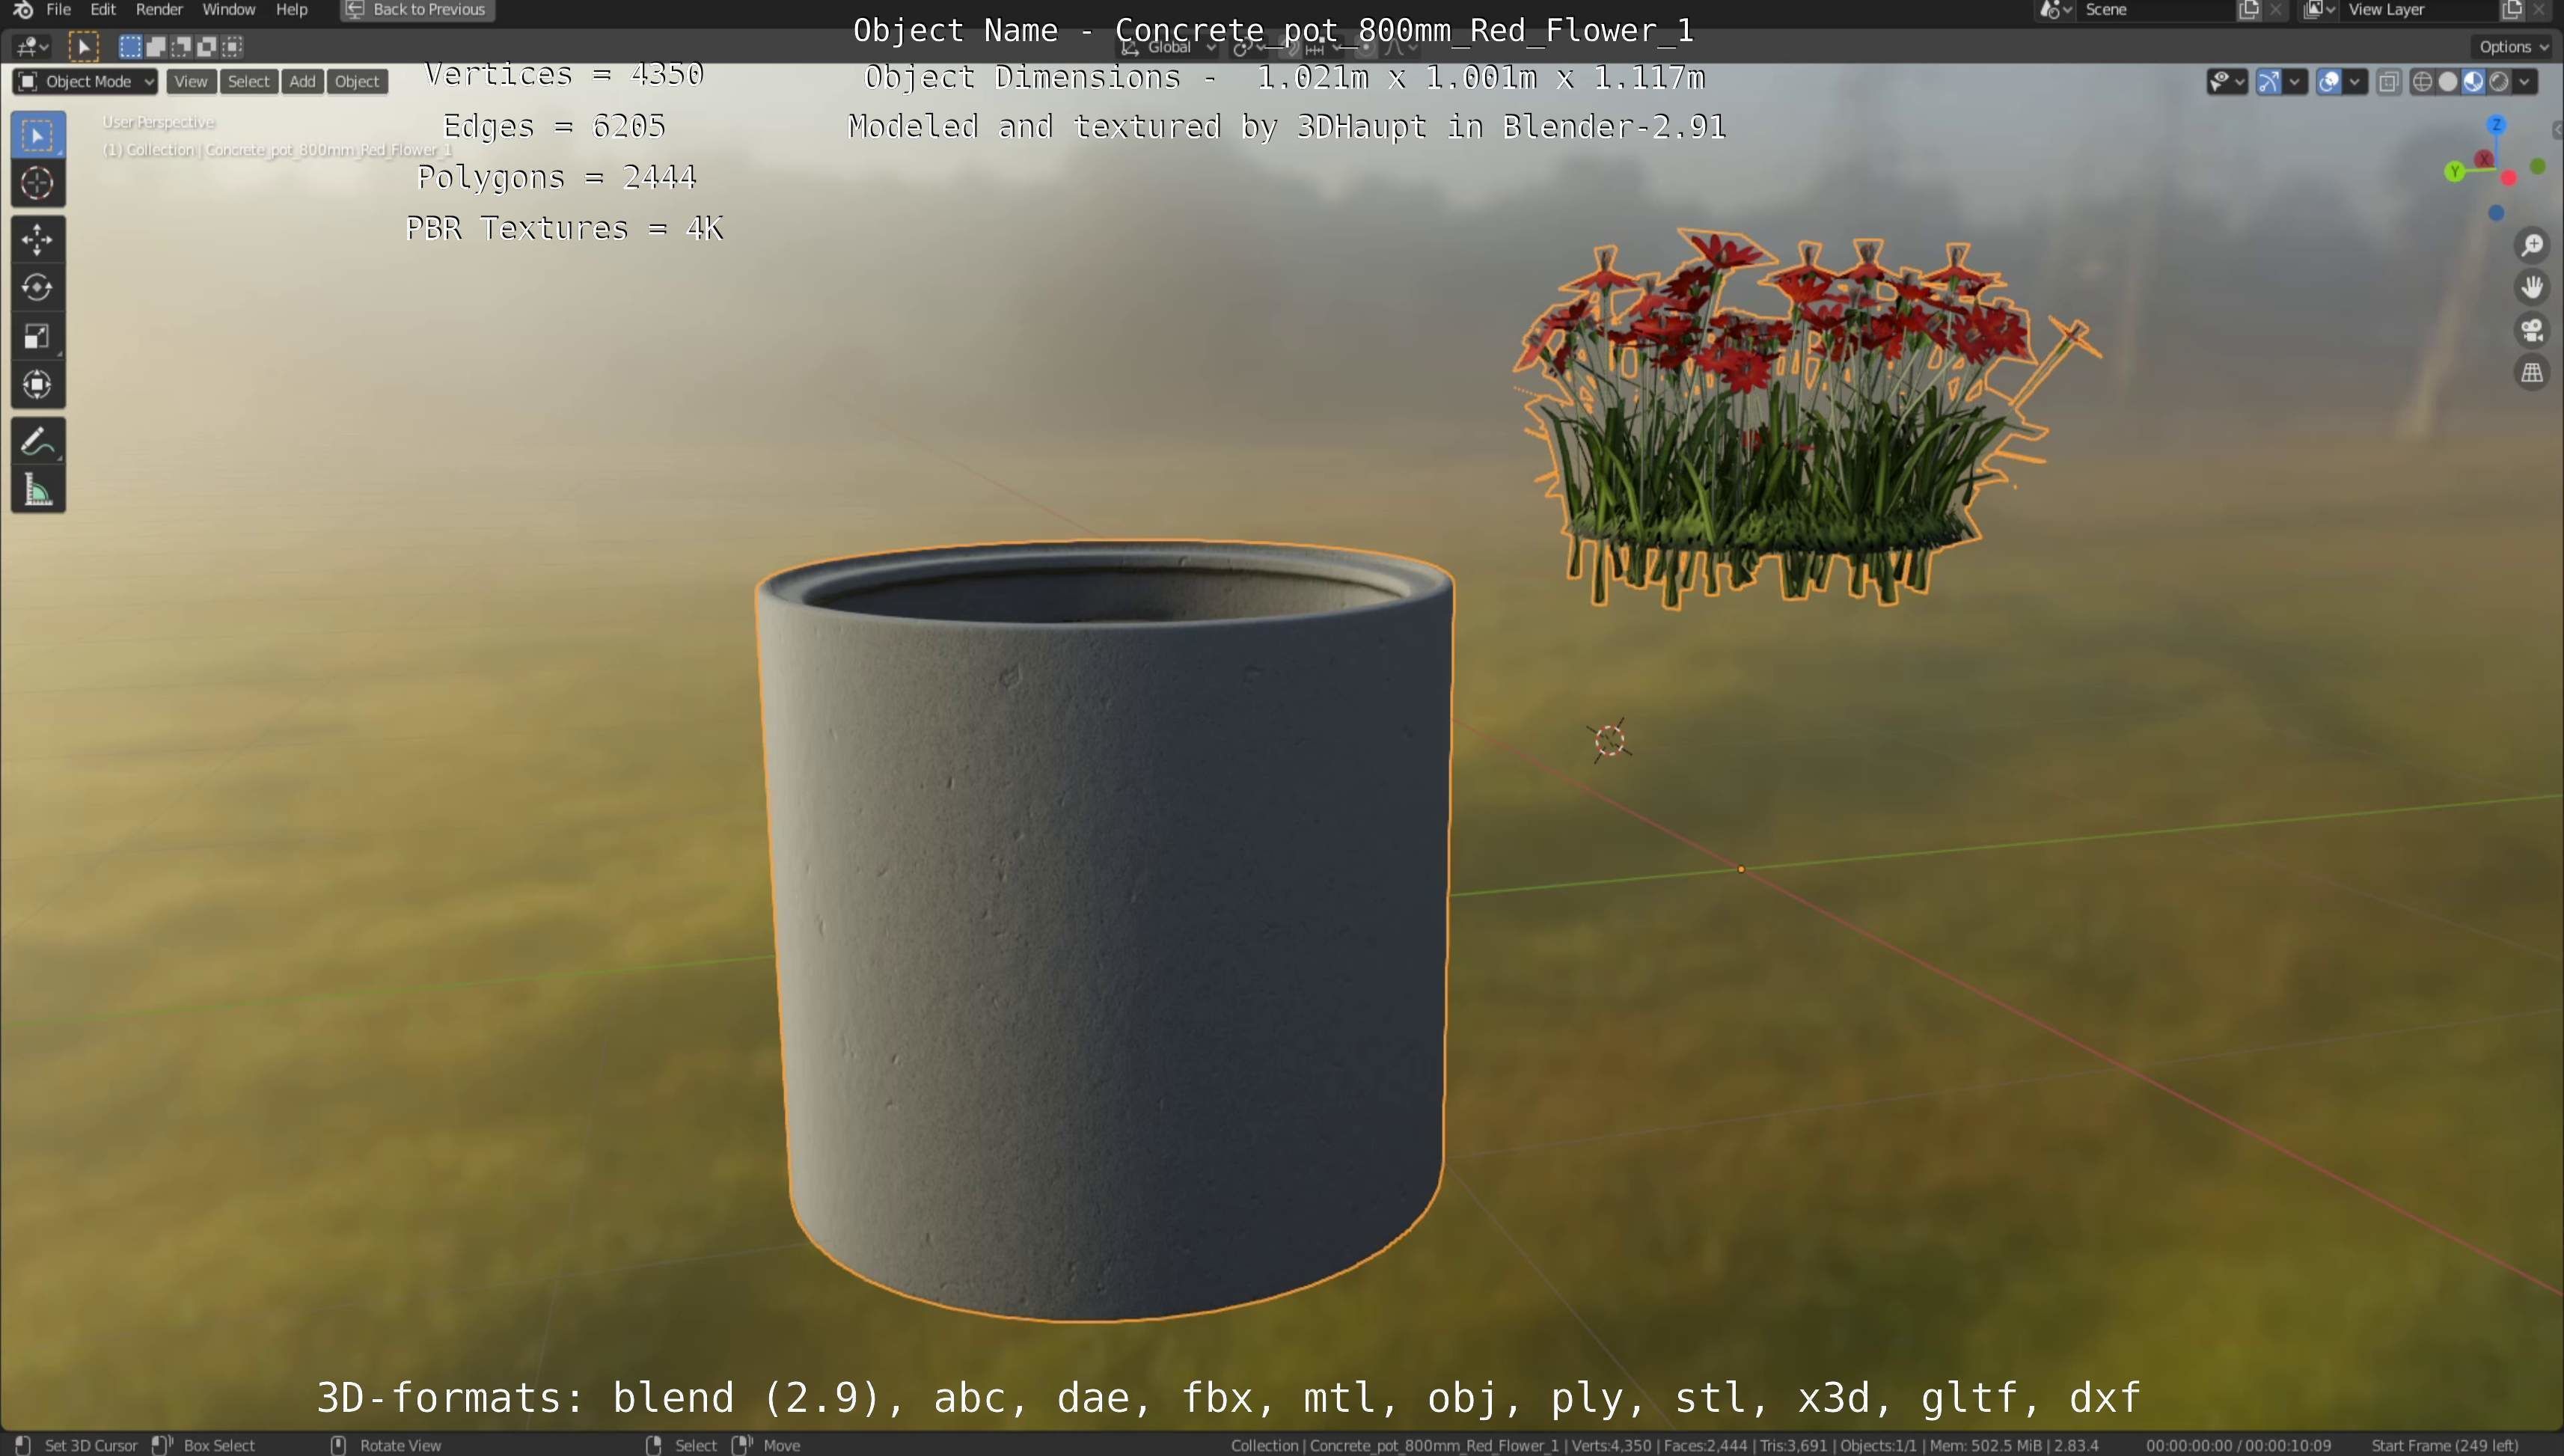Expand the gizmo options dropdown
The width and height of the screenshot is (2564, 1456).
pyautogui.click(x=2295, y=82)
